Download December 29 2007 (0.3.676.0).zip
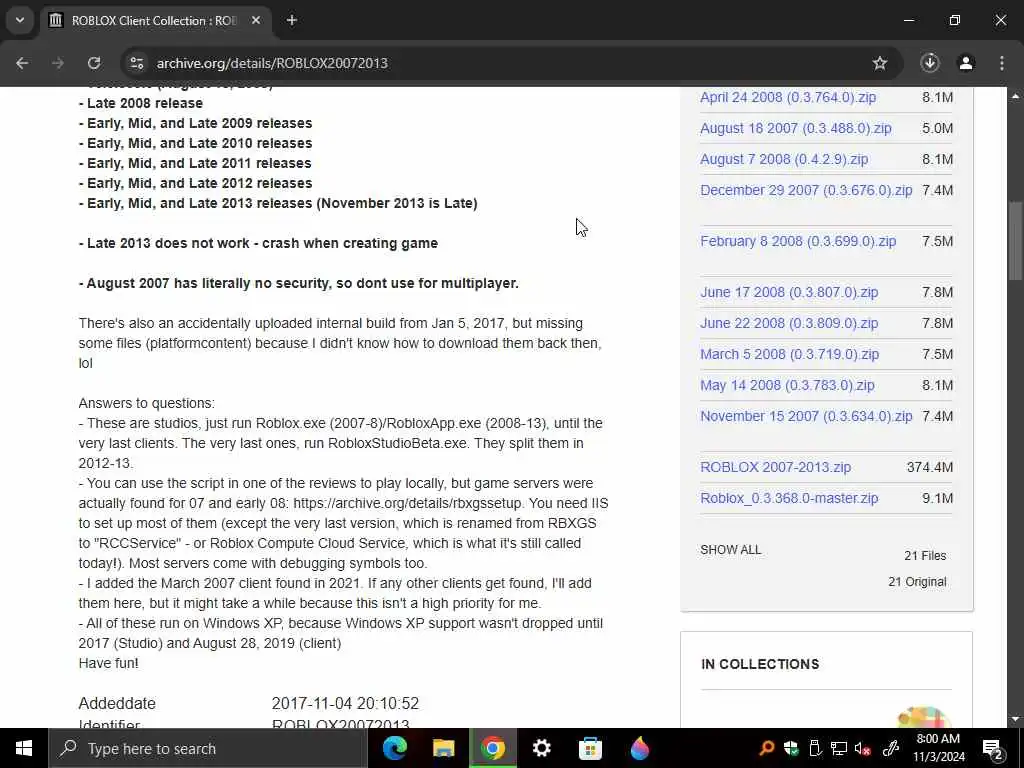This screenshot has height=768, width=1024. (806, 190)
